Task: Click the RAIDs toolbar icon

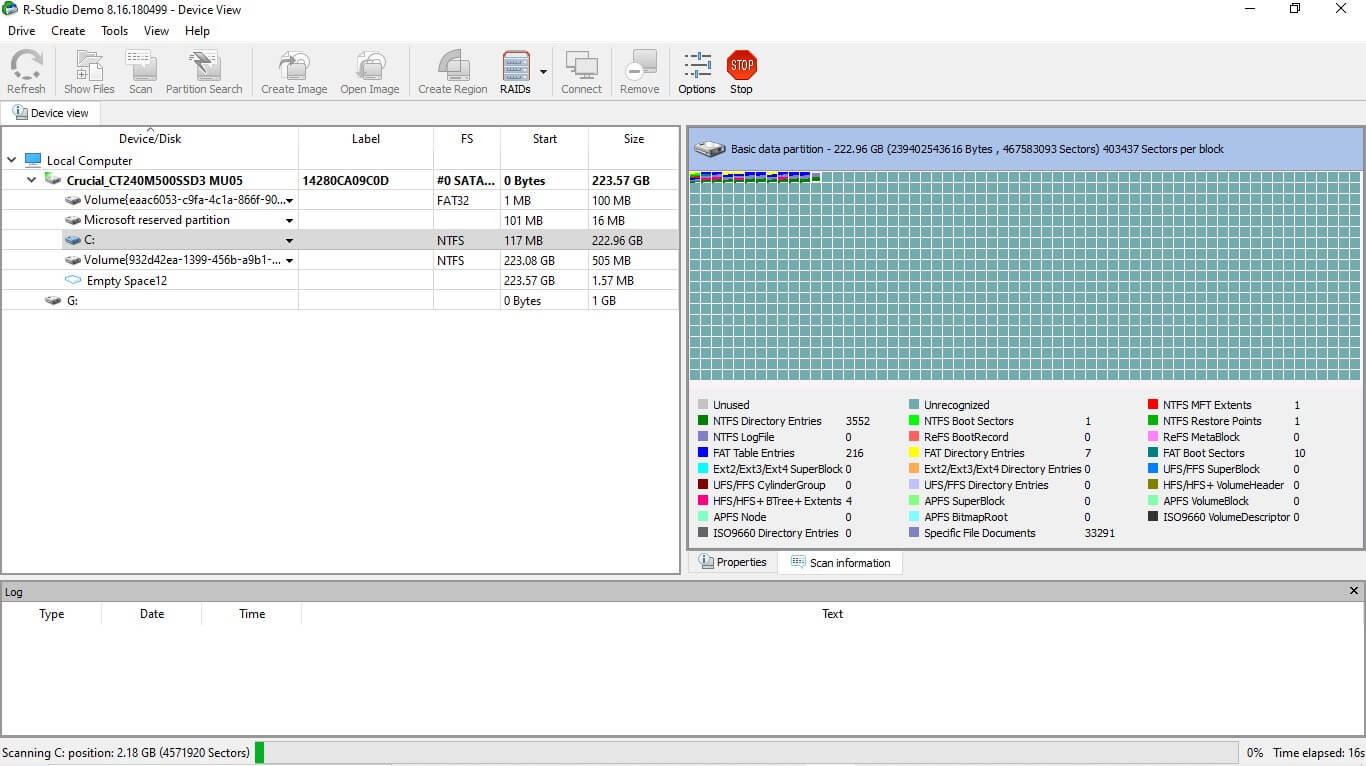Action: (x=516, y=65)
